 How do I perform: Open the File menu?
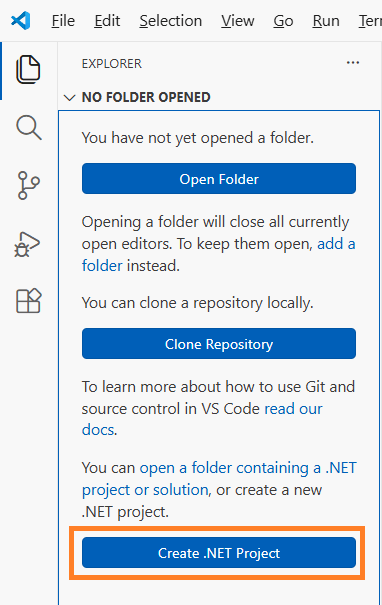(63, 21)
